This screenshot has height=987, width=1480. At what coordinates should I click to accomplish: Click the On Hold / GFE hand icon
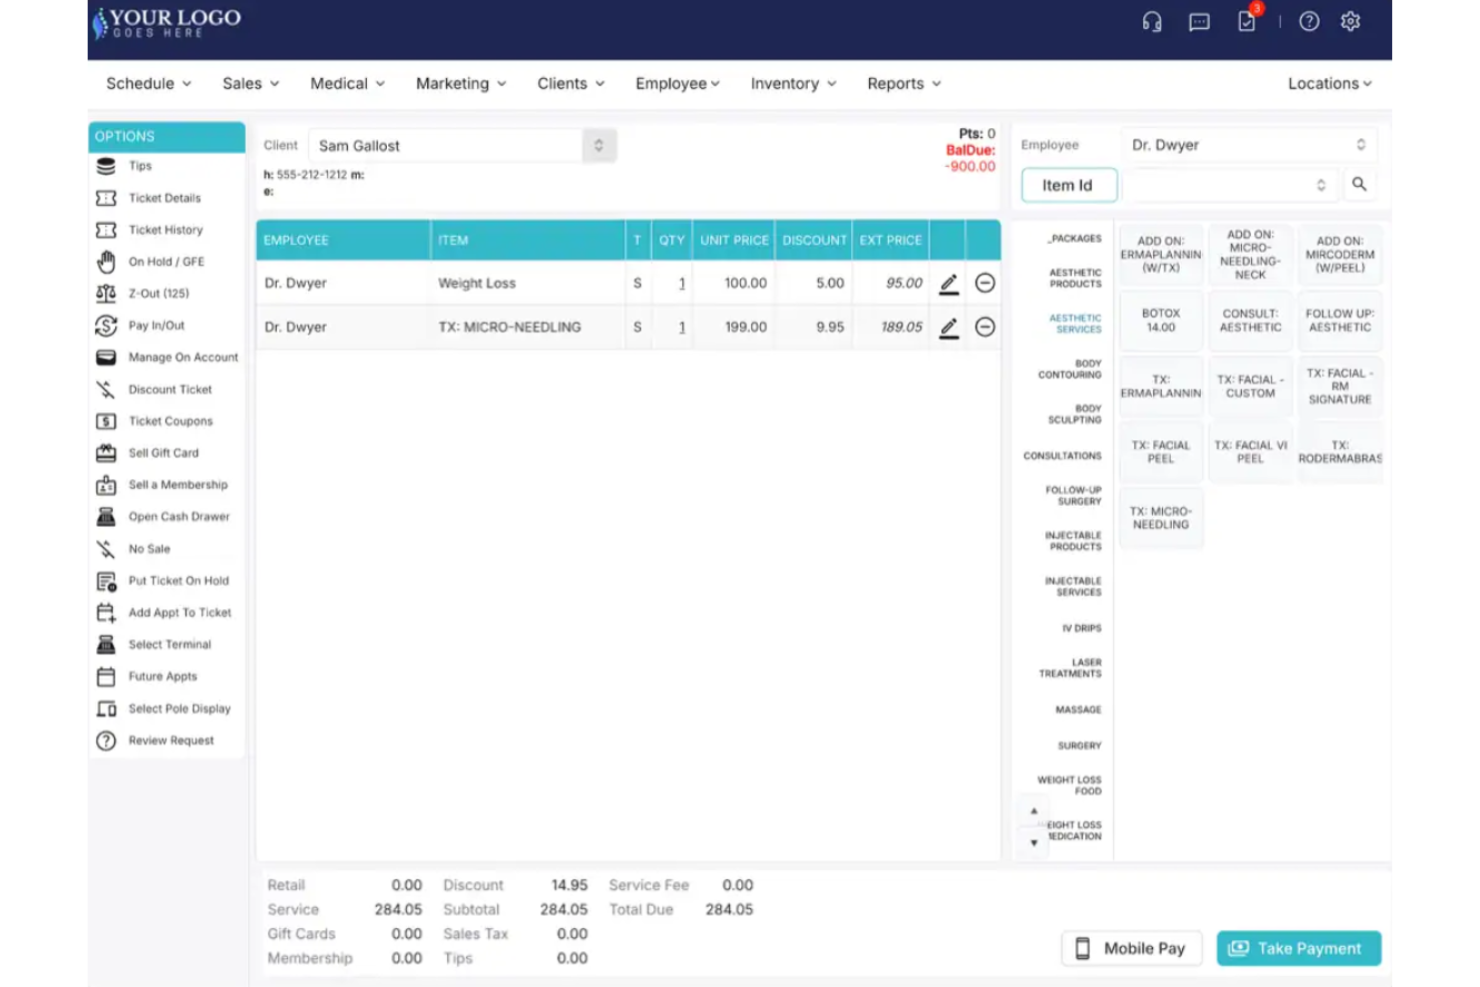(106, 262)
